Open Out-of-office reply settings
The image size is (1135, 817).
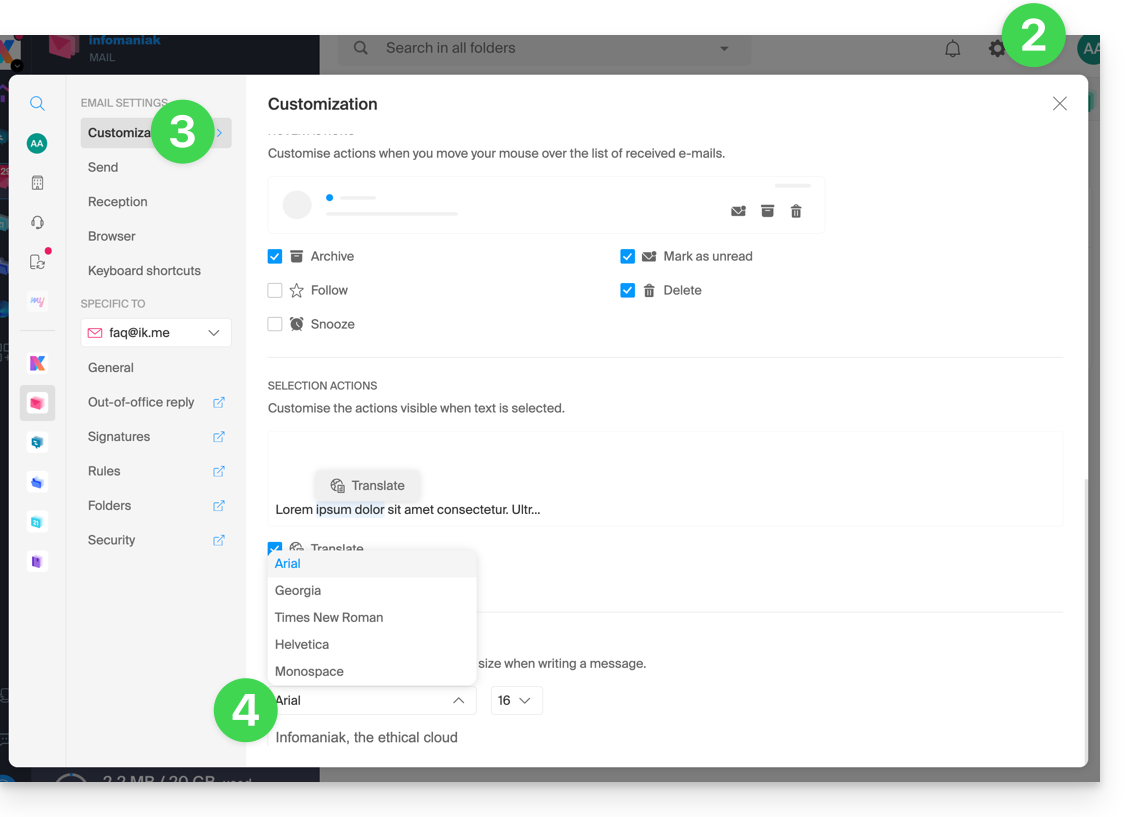[x=141, y=402]
